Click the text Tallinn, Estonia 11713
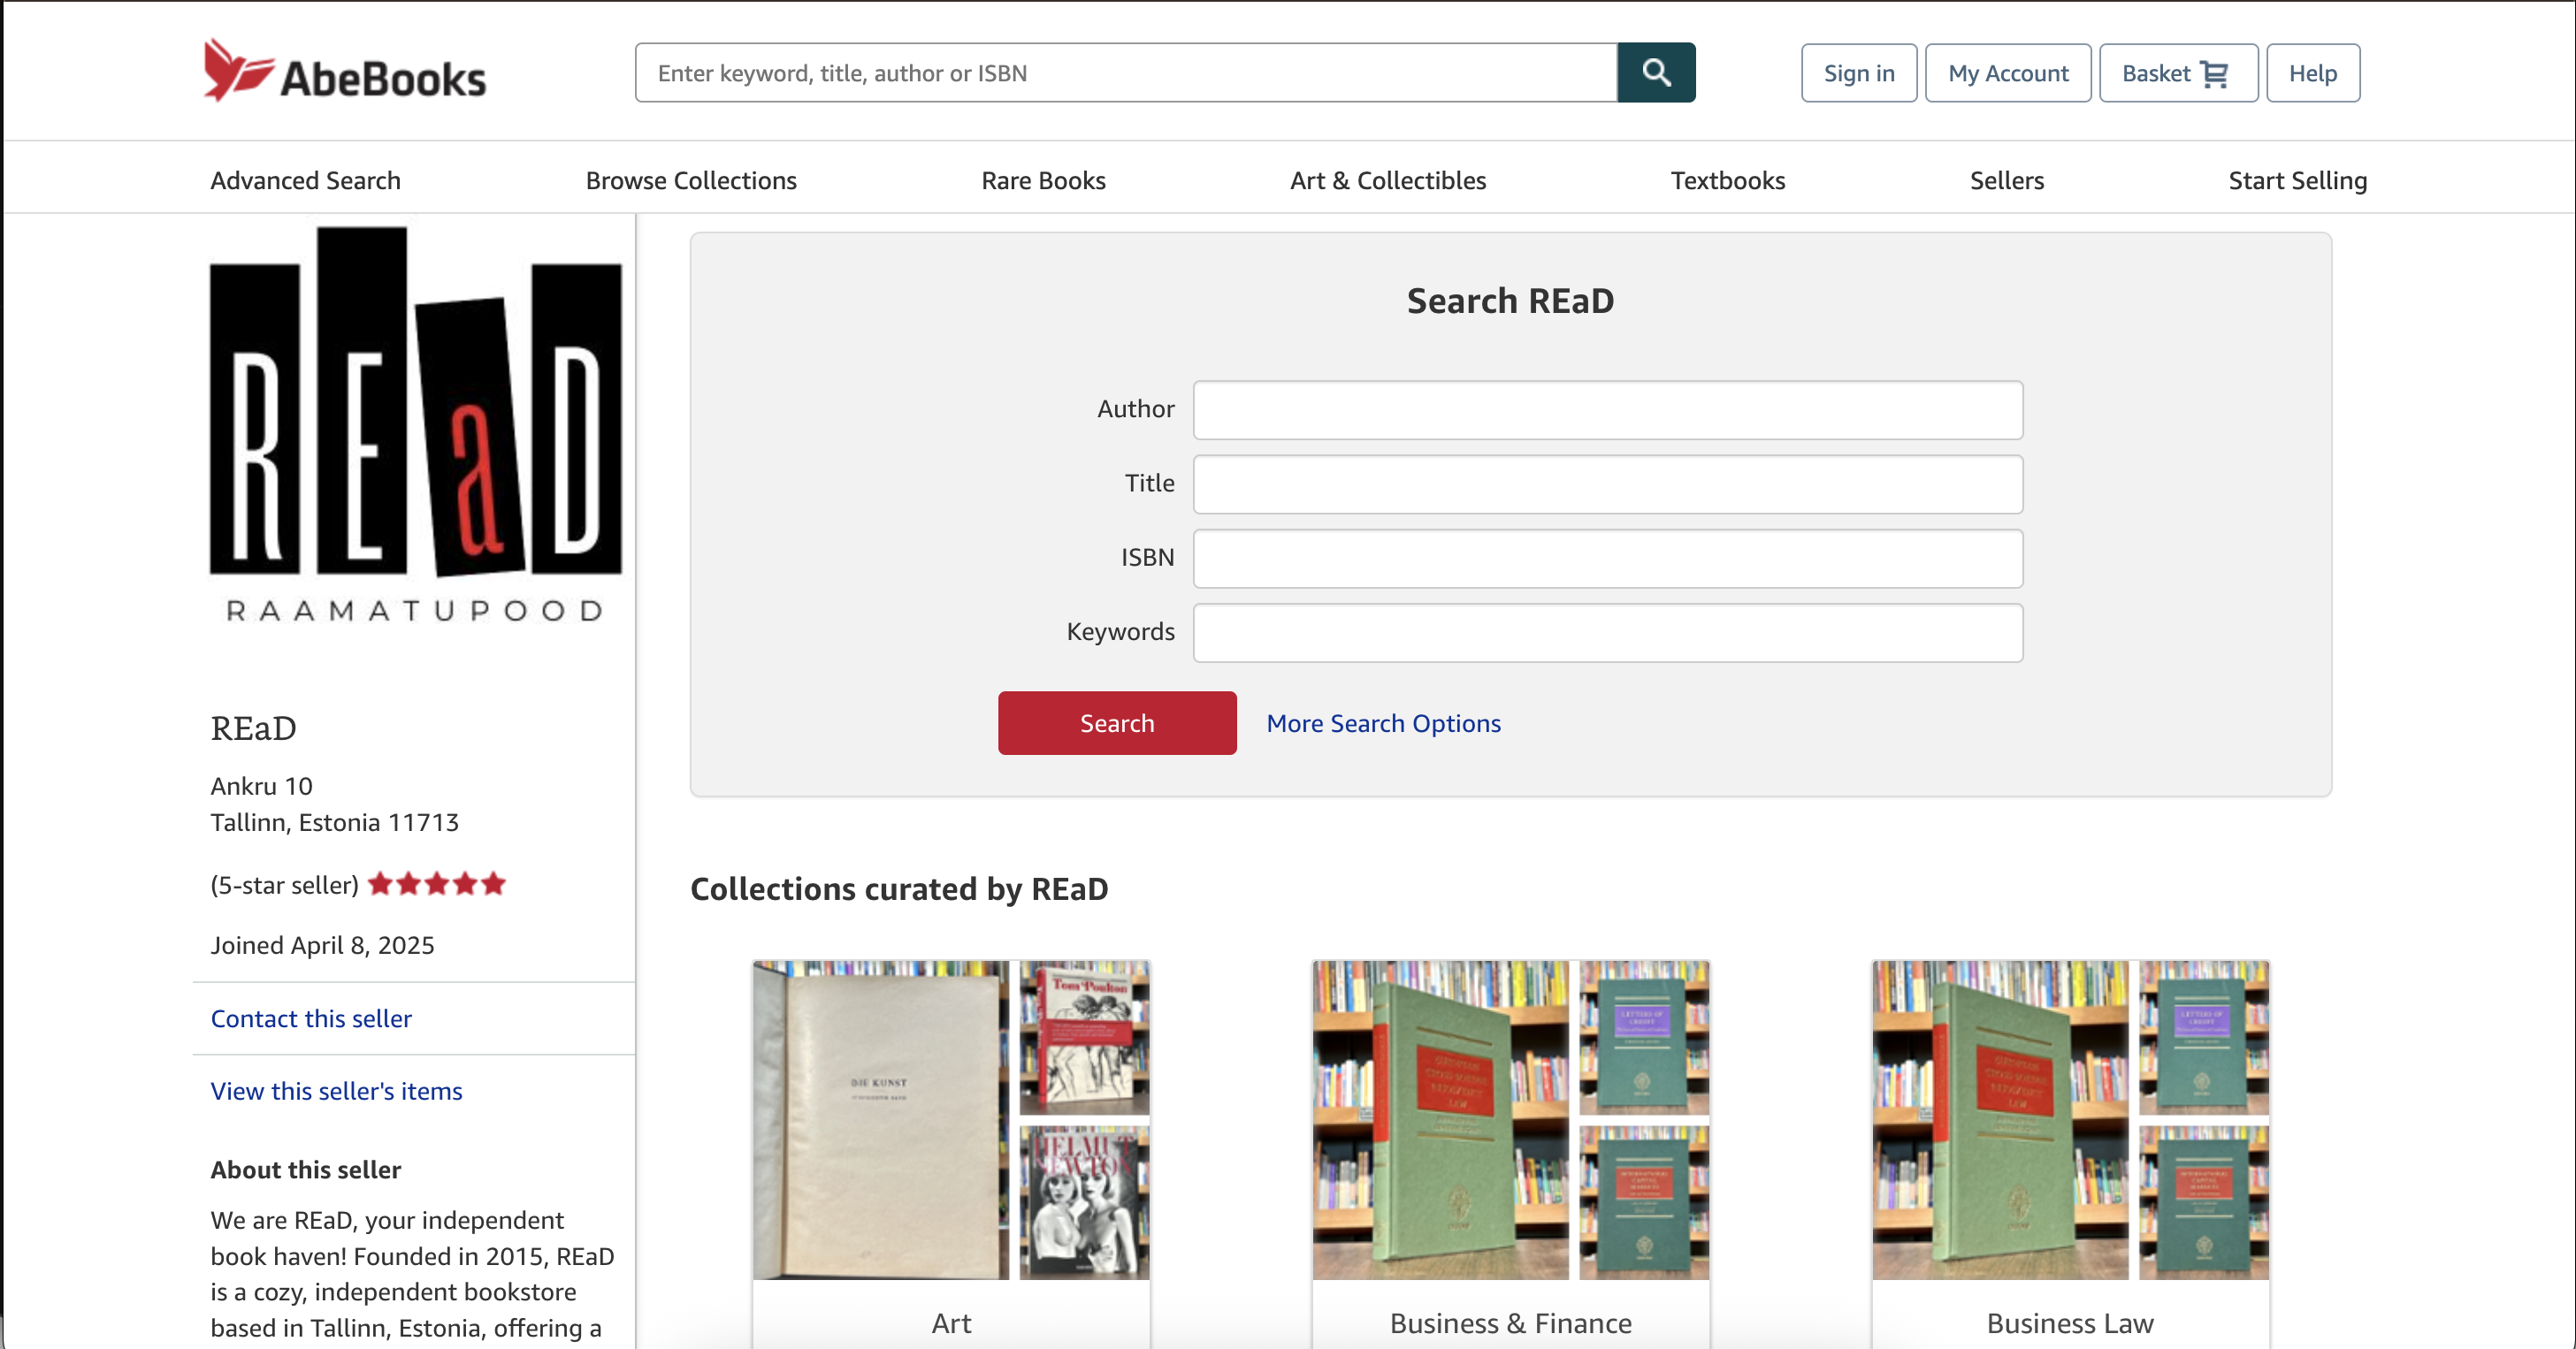This screenshot has height=1349, width=2576. [x=334, y=822]
